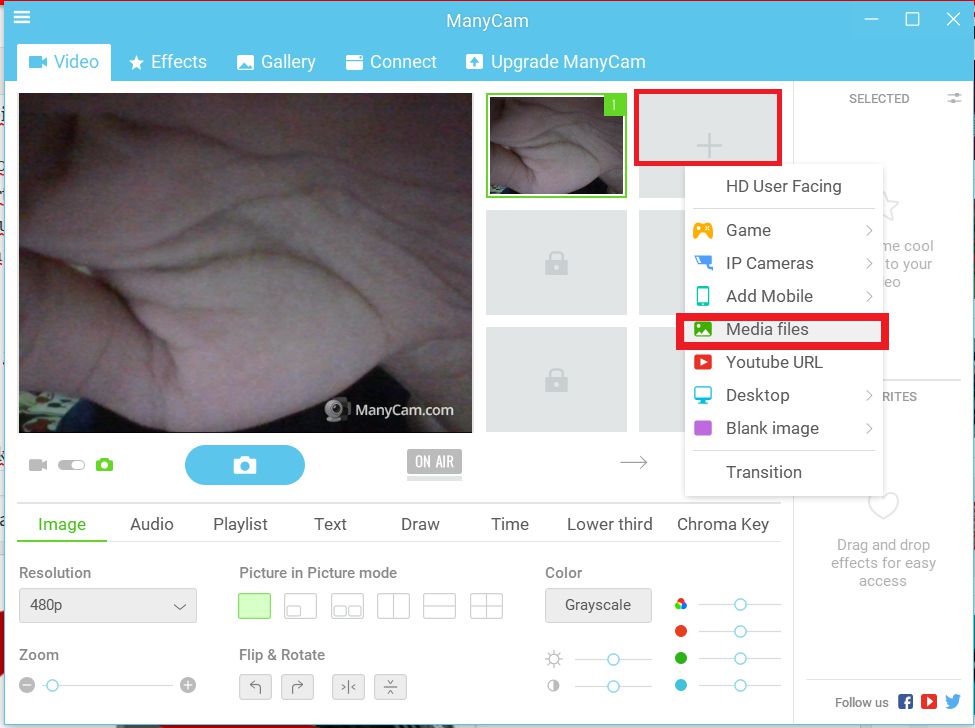The height and width of the screenshot is (728, 975).
Task: Adjust the red color slider
Action: [x=740, y=632]
